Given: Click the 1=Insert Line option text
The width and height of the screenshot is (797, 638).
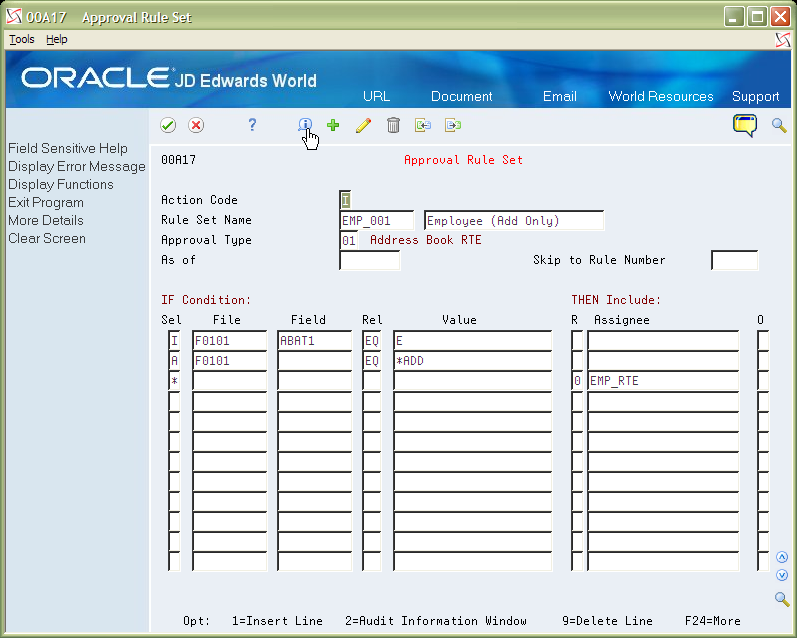Looking at the screenshot, I should 277,621.
